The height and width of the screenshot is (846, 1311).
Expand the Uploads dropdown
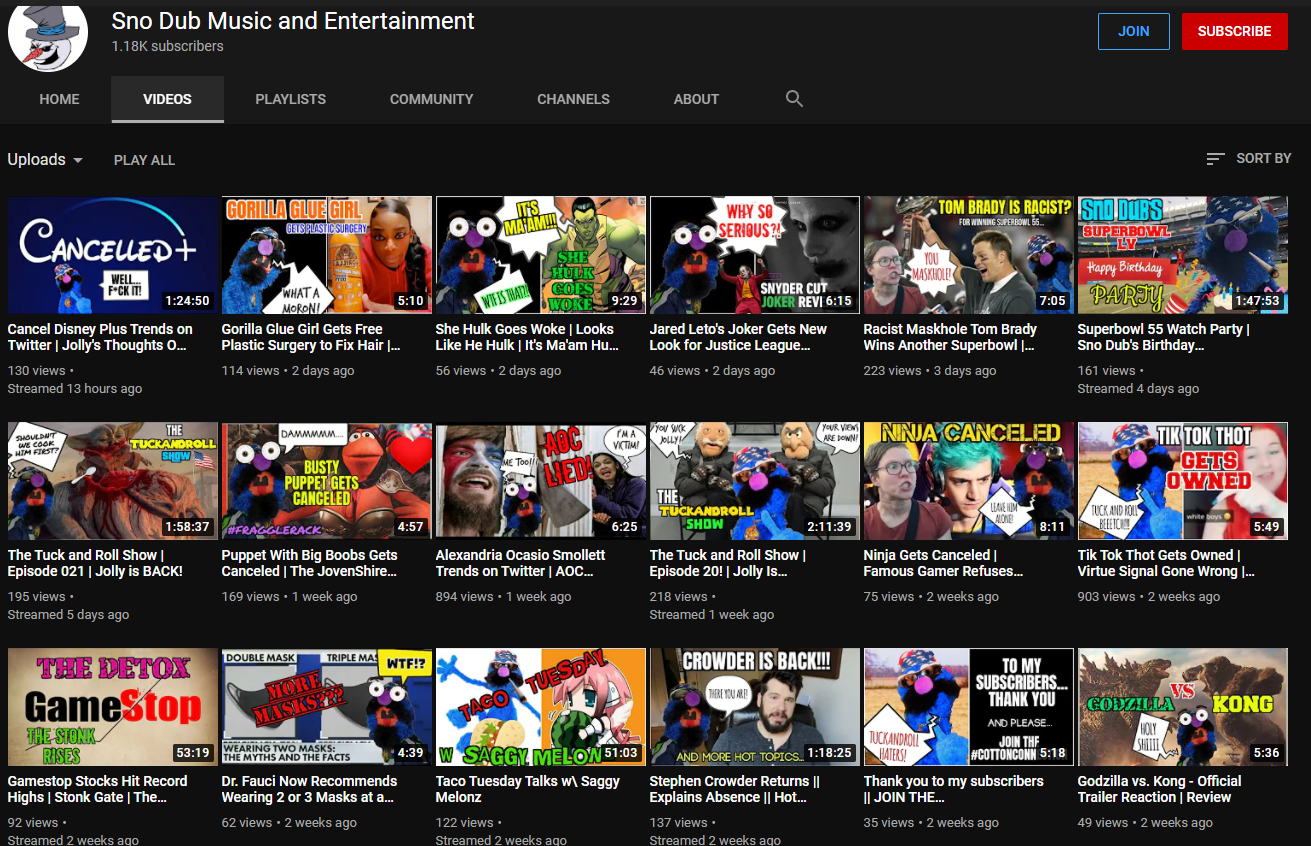coord(45,160)
